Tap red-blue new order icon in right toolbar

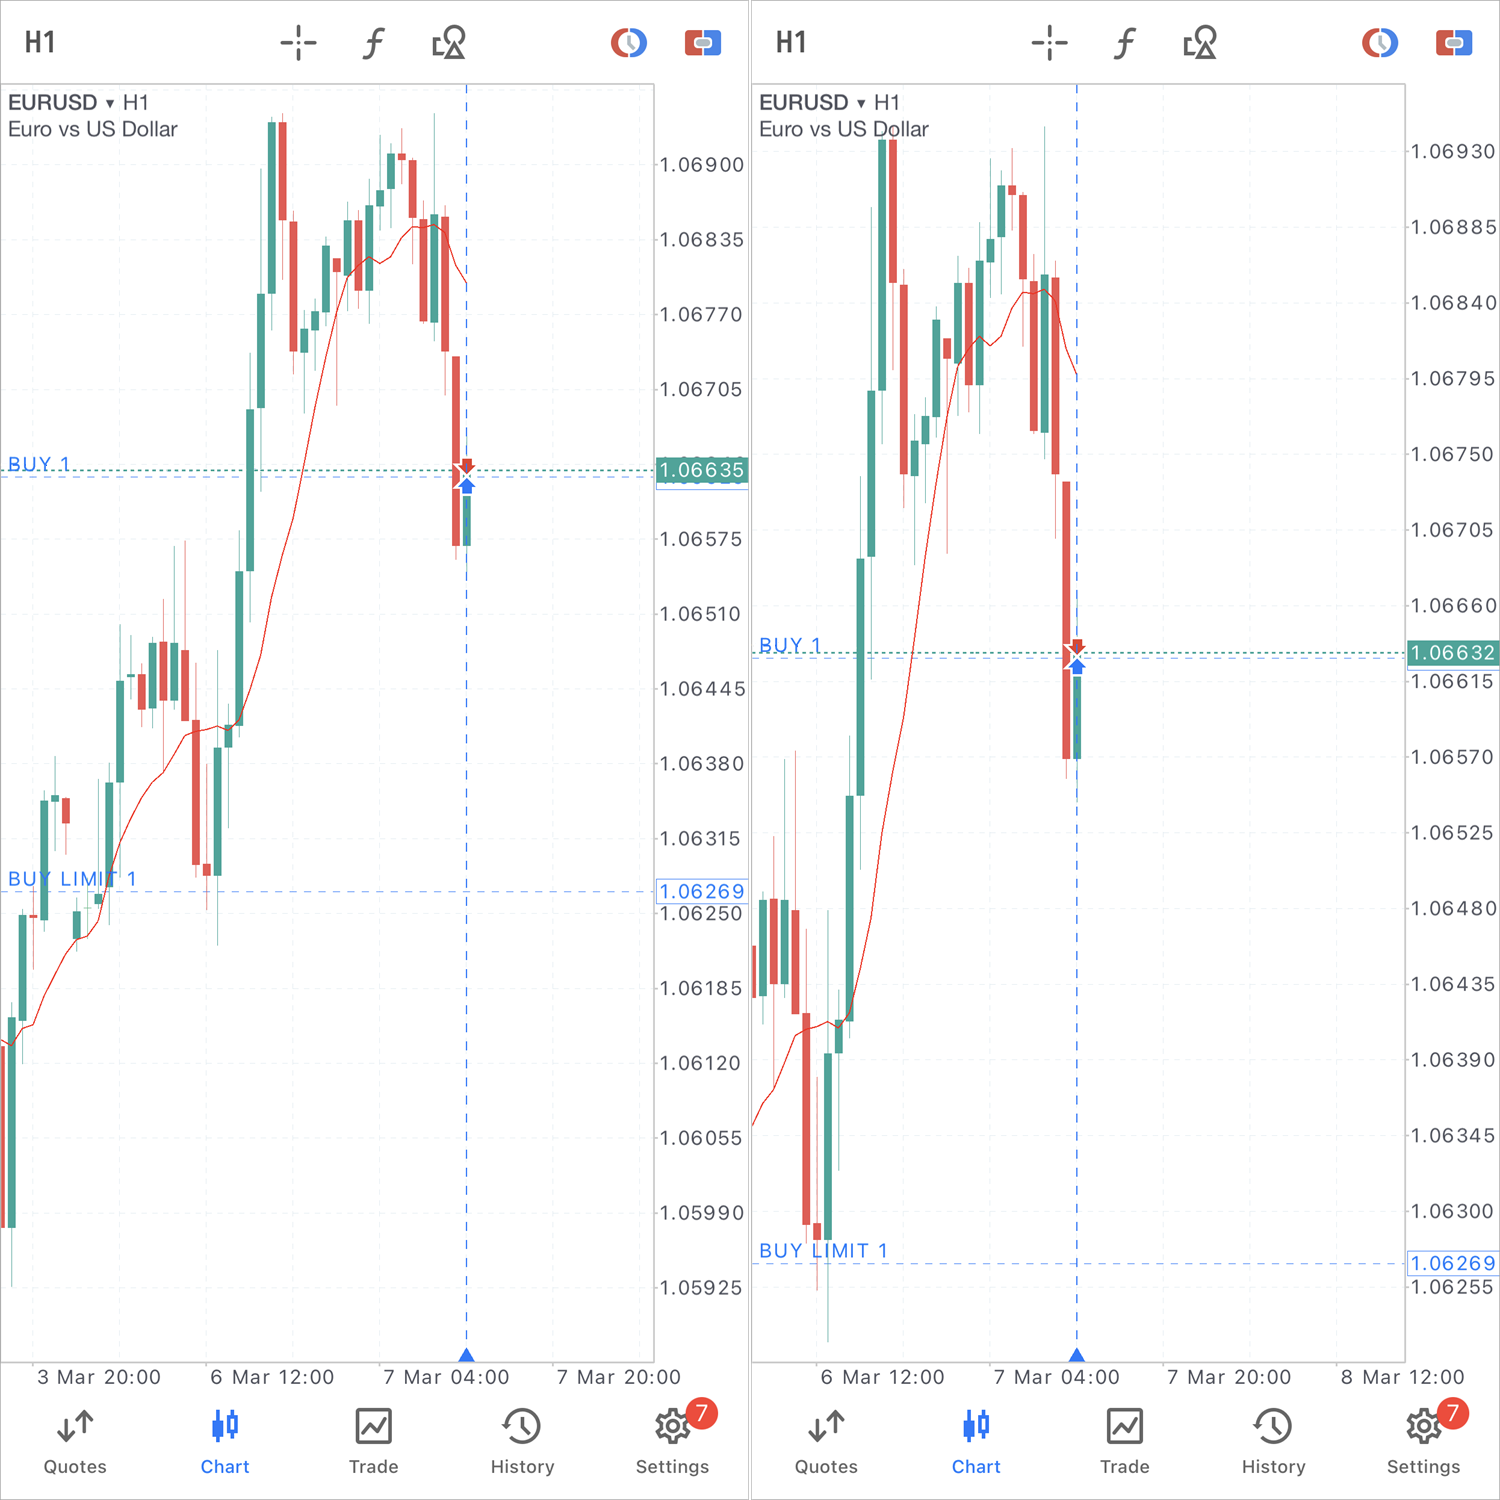coord(1454,43)
